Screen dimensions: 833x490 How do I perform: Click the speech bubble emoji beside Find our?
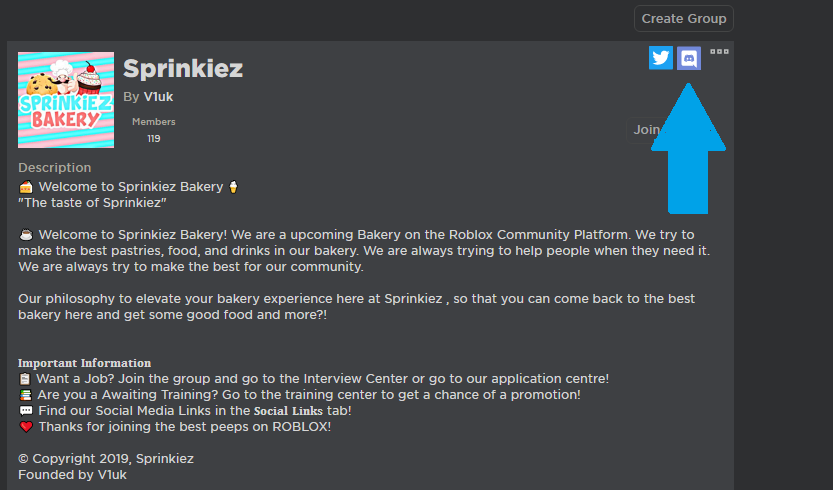[x=25, y=411]
